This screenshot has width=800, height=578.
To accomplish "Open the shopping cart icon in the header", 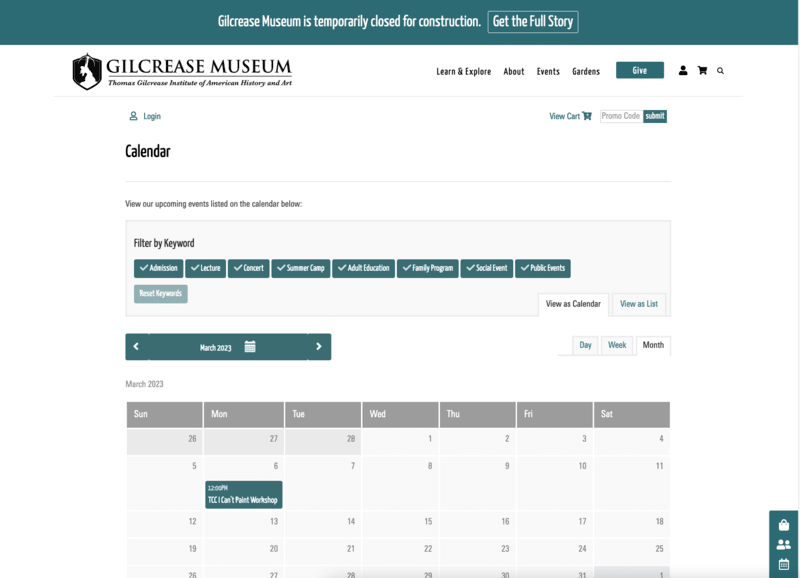I will pyautogui.click(x=703, y=71).
